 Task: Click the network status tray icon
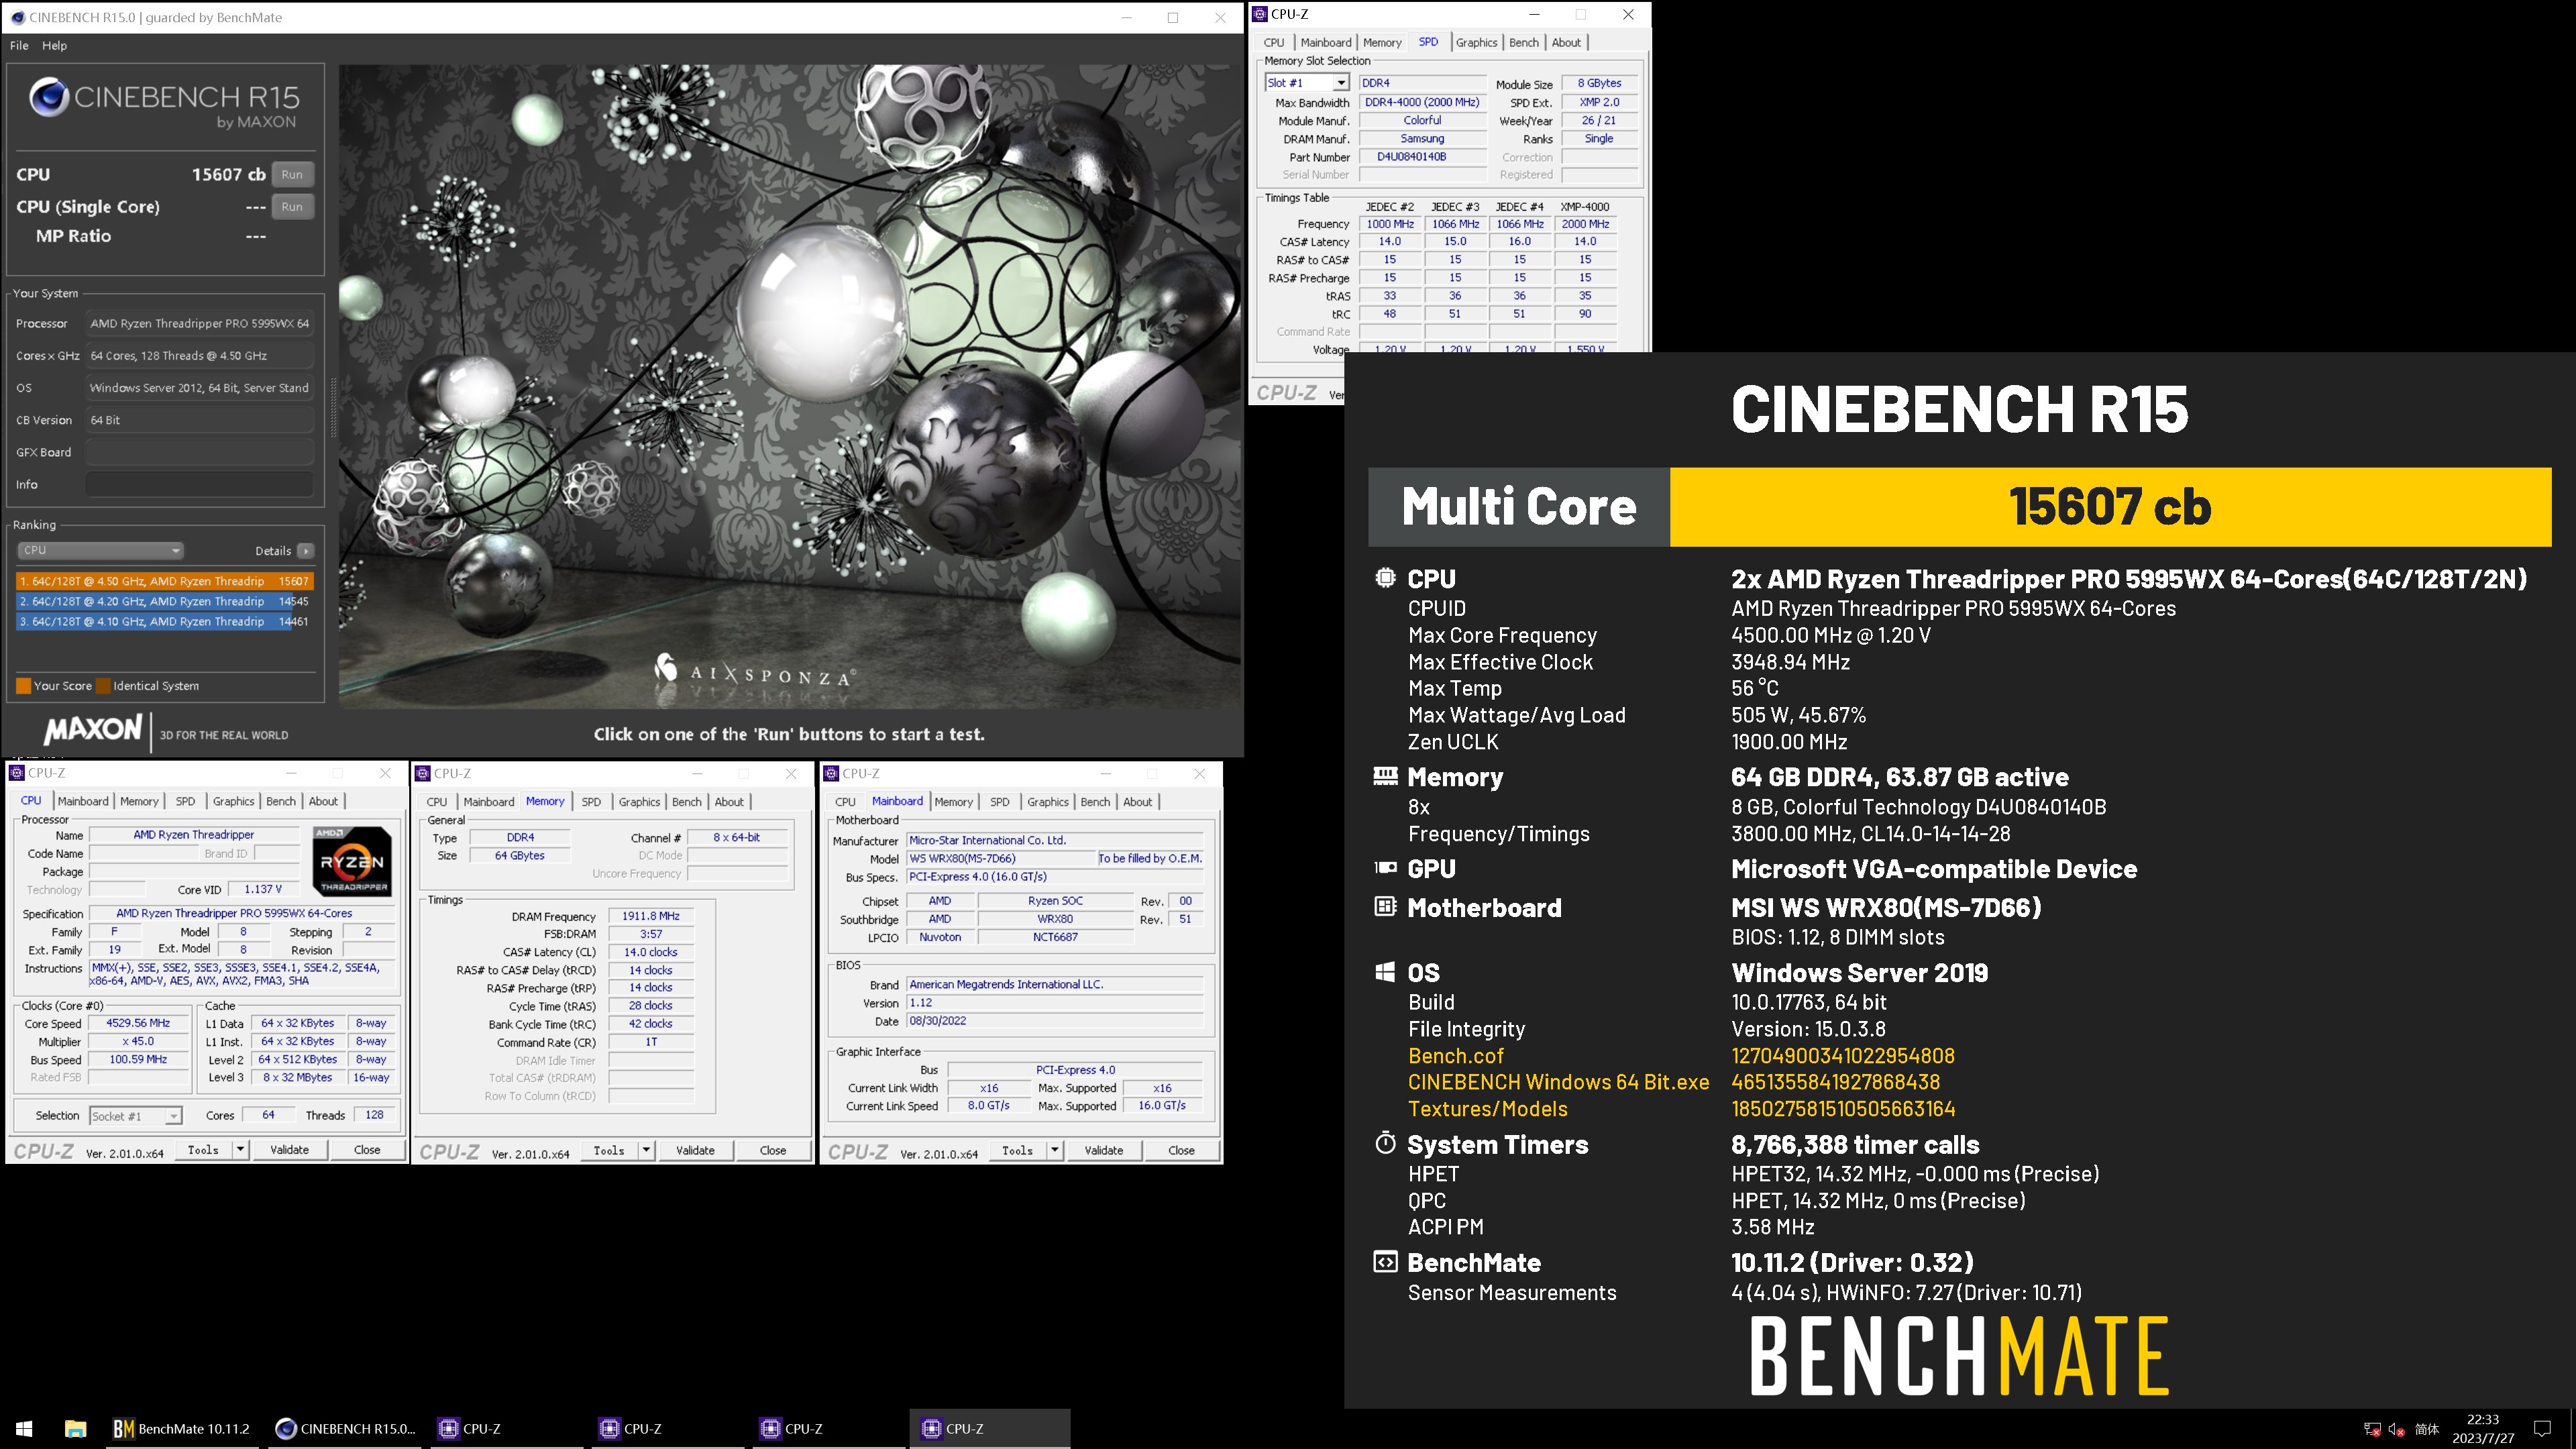pos(2371,1429)
